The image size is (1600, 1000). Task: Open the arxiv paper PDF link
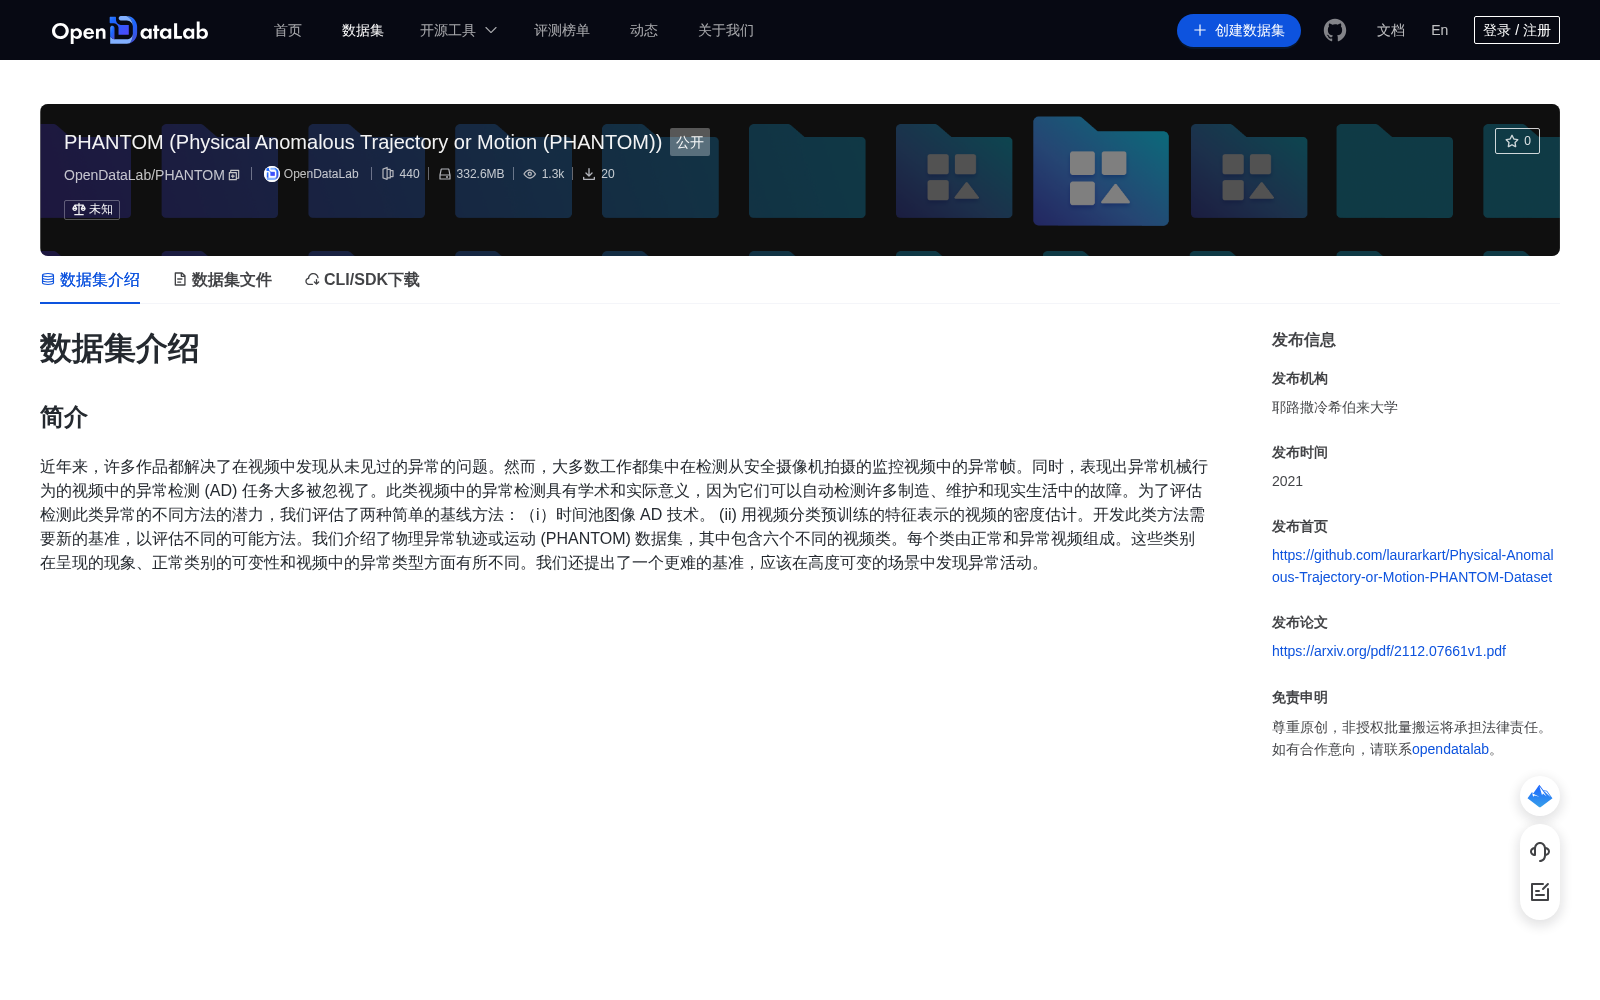tap(1389, 651)
